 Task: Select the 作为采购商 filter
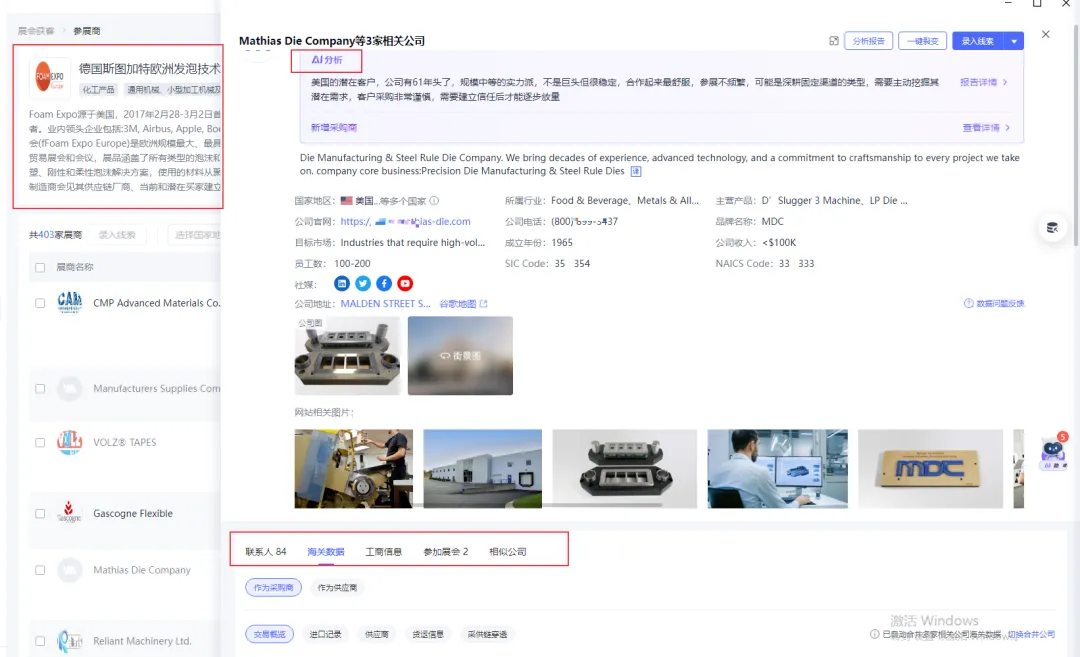pyautogui.click(x=273, y=587)
